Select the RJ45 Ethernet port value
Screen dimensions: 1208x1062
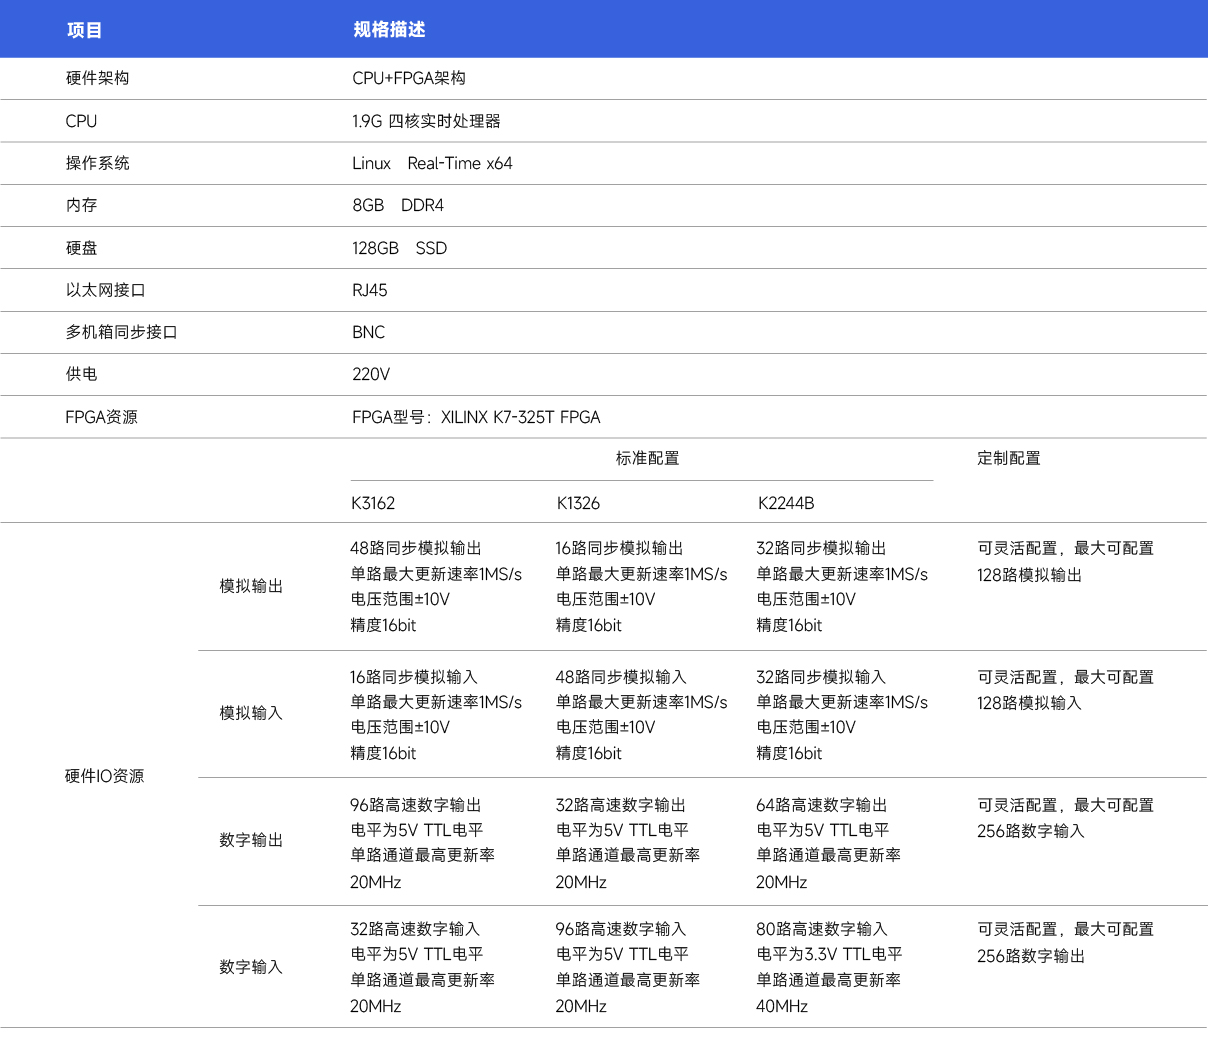pos(369,290)
